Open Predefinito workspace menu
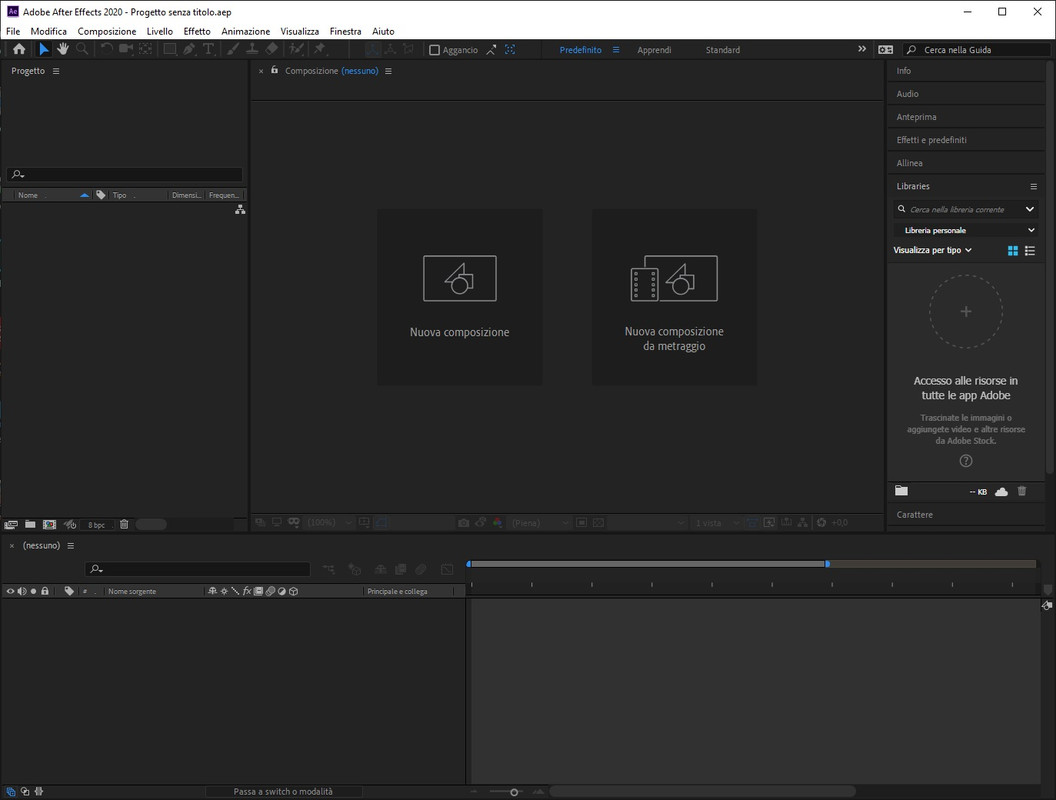Screen dimensions: 1056x800 tap(616, 50)
